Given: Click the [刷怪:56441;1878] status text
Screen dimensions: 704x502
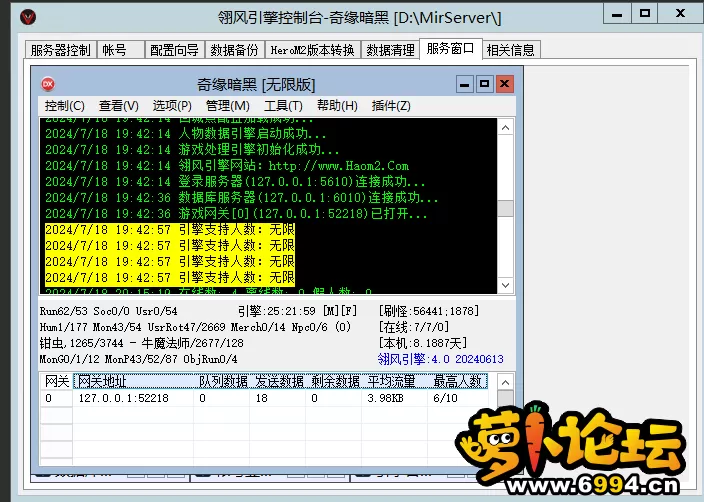Looking at the screenshot, I should (429, 311).
